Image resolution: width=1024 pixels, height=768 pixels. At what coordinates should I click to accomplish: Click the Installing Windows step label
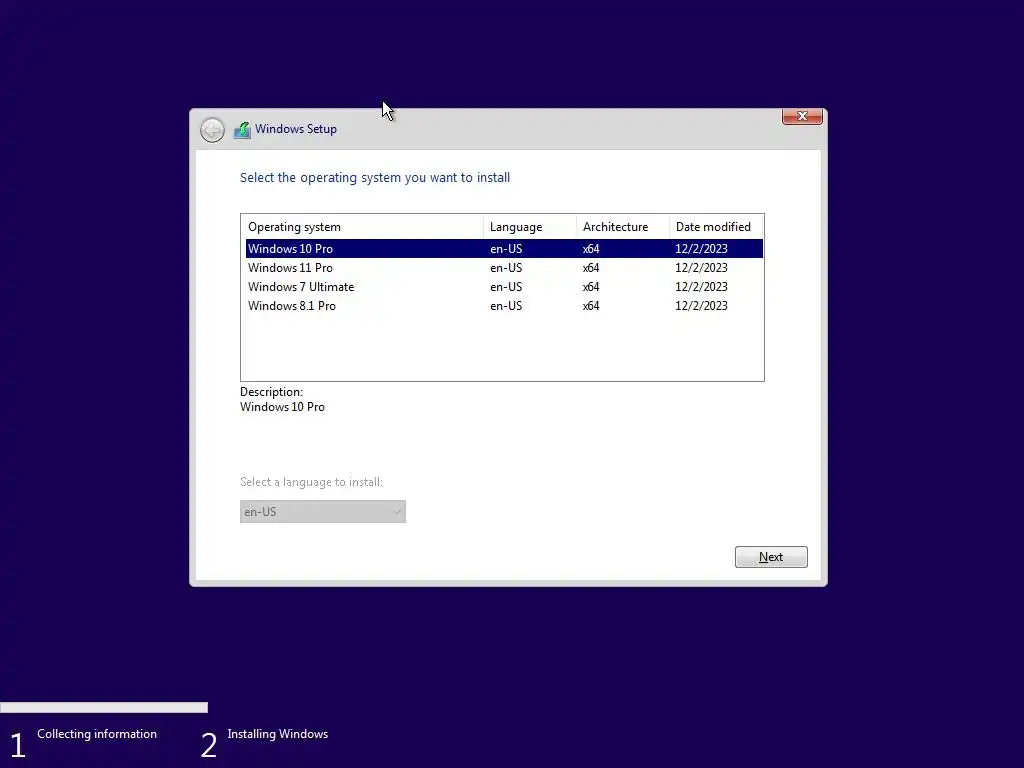click(x=278, y=734)
